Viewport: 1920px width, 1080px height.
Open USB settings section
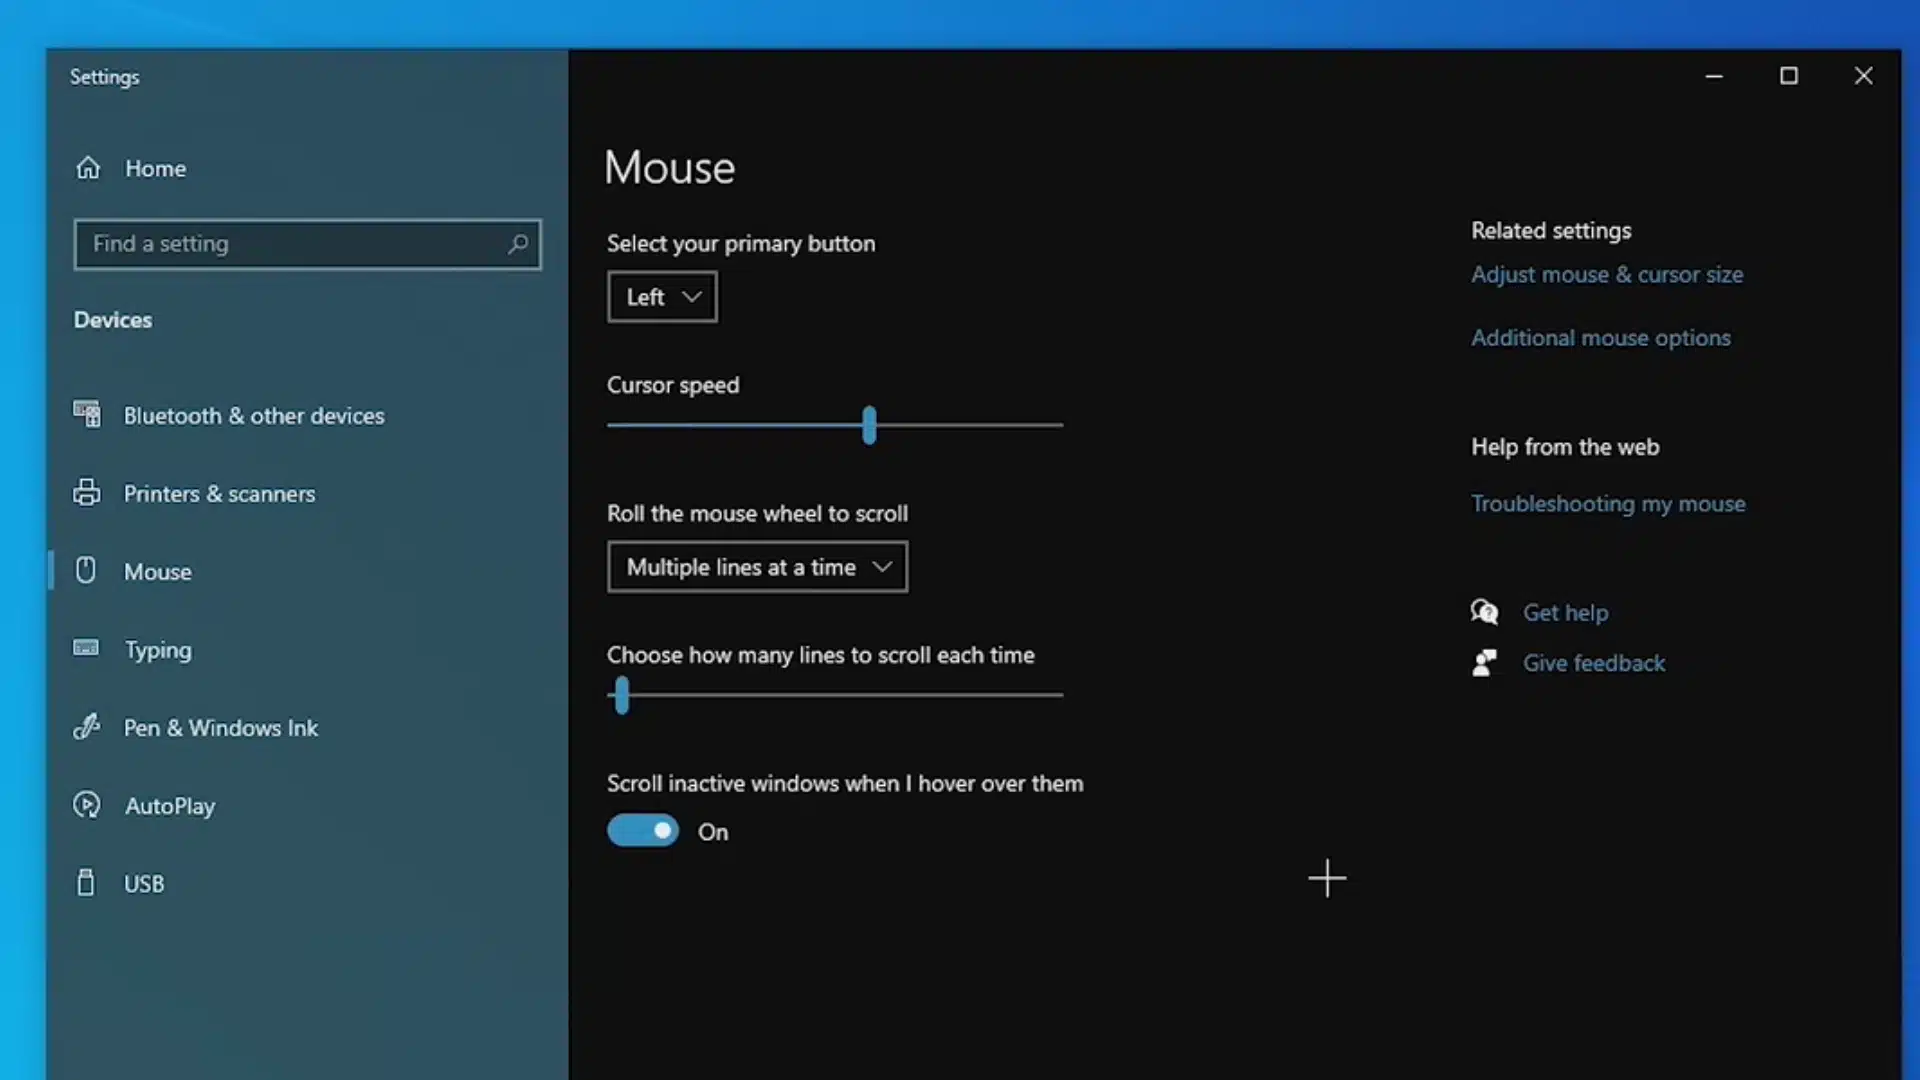coord(144,884)
